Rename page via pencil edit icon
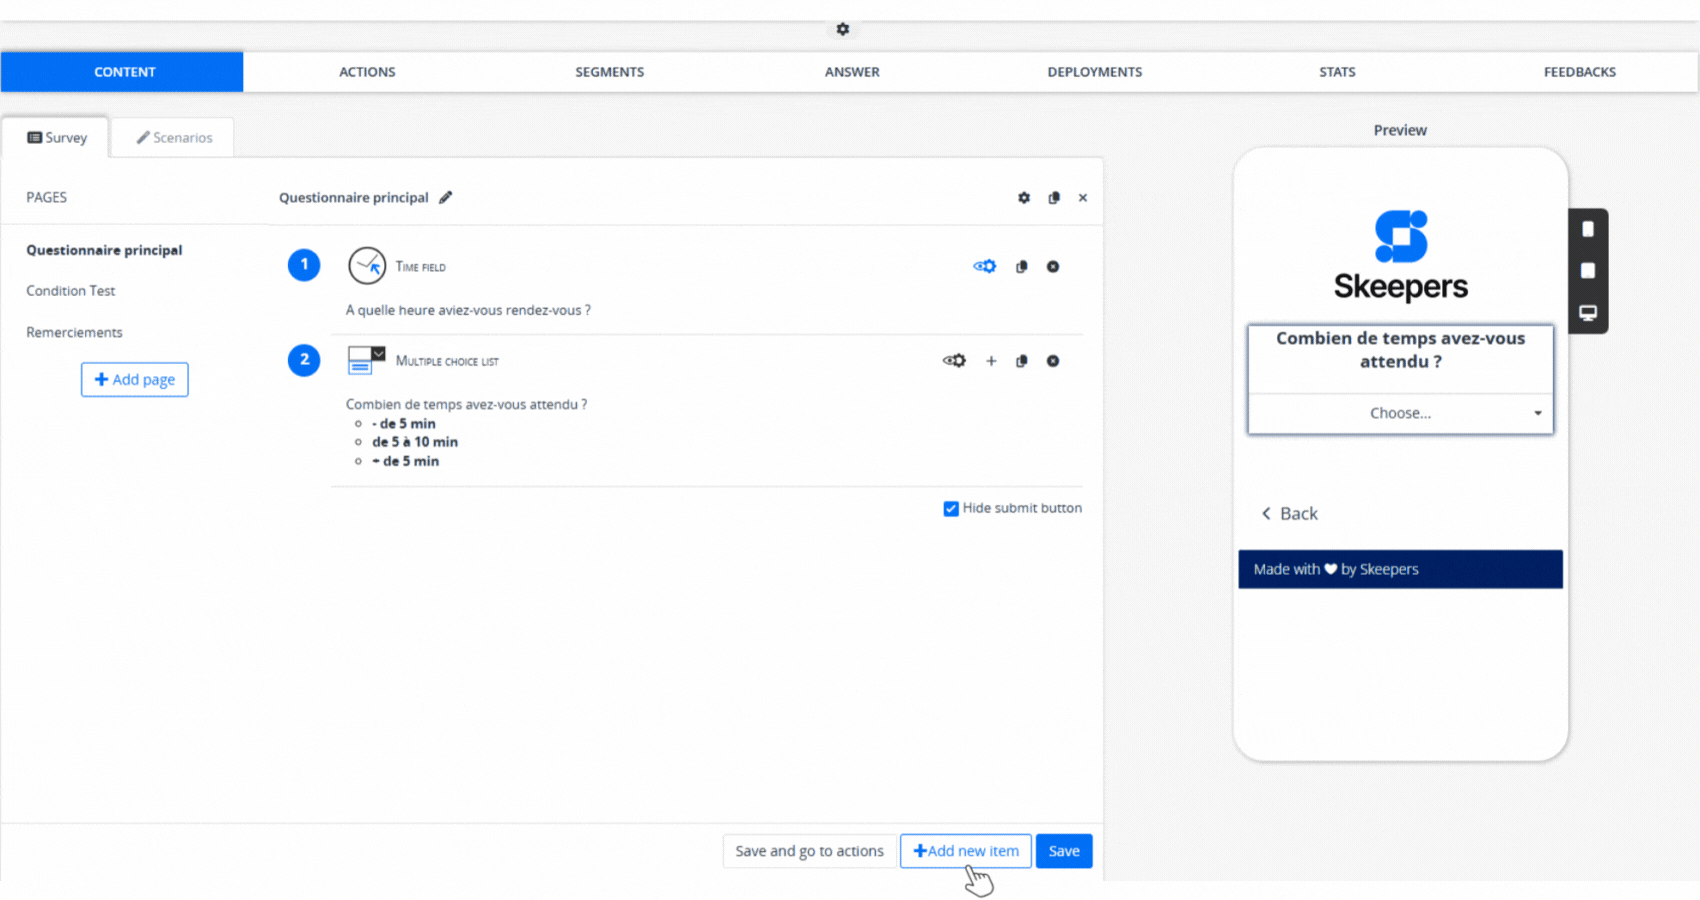The height and width of the screenshot is (900, 1700). pos(446,198)
